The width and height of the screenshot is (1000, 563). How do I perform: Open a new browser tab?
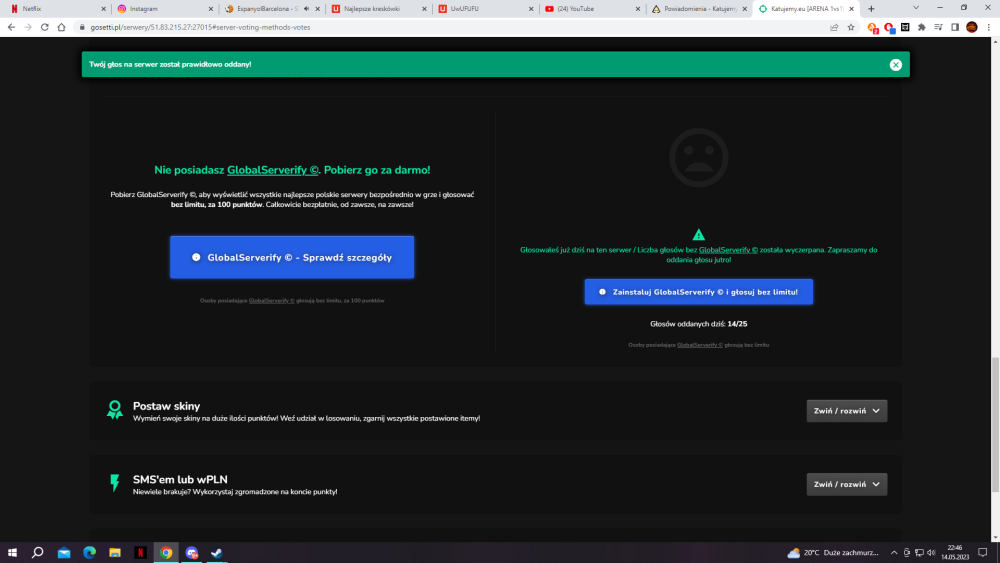871,9
